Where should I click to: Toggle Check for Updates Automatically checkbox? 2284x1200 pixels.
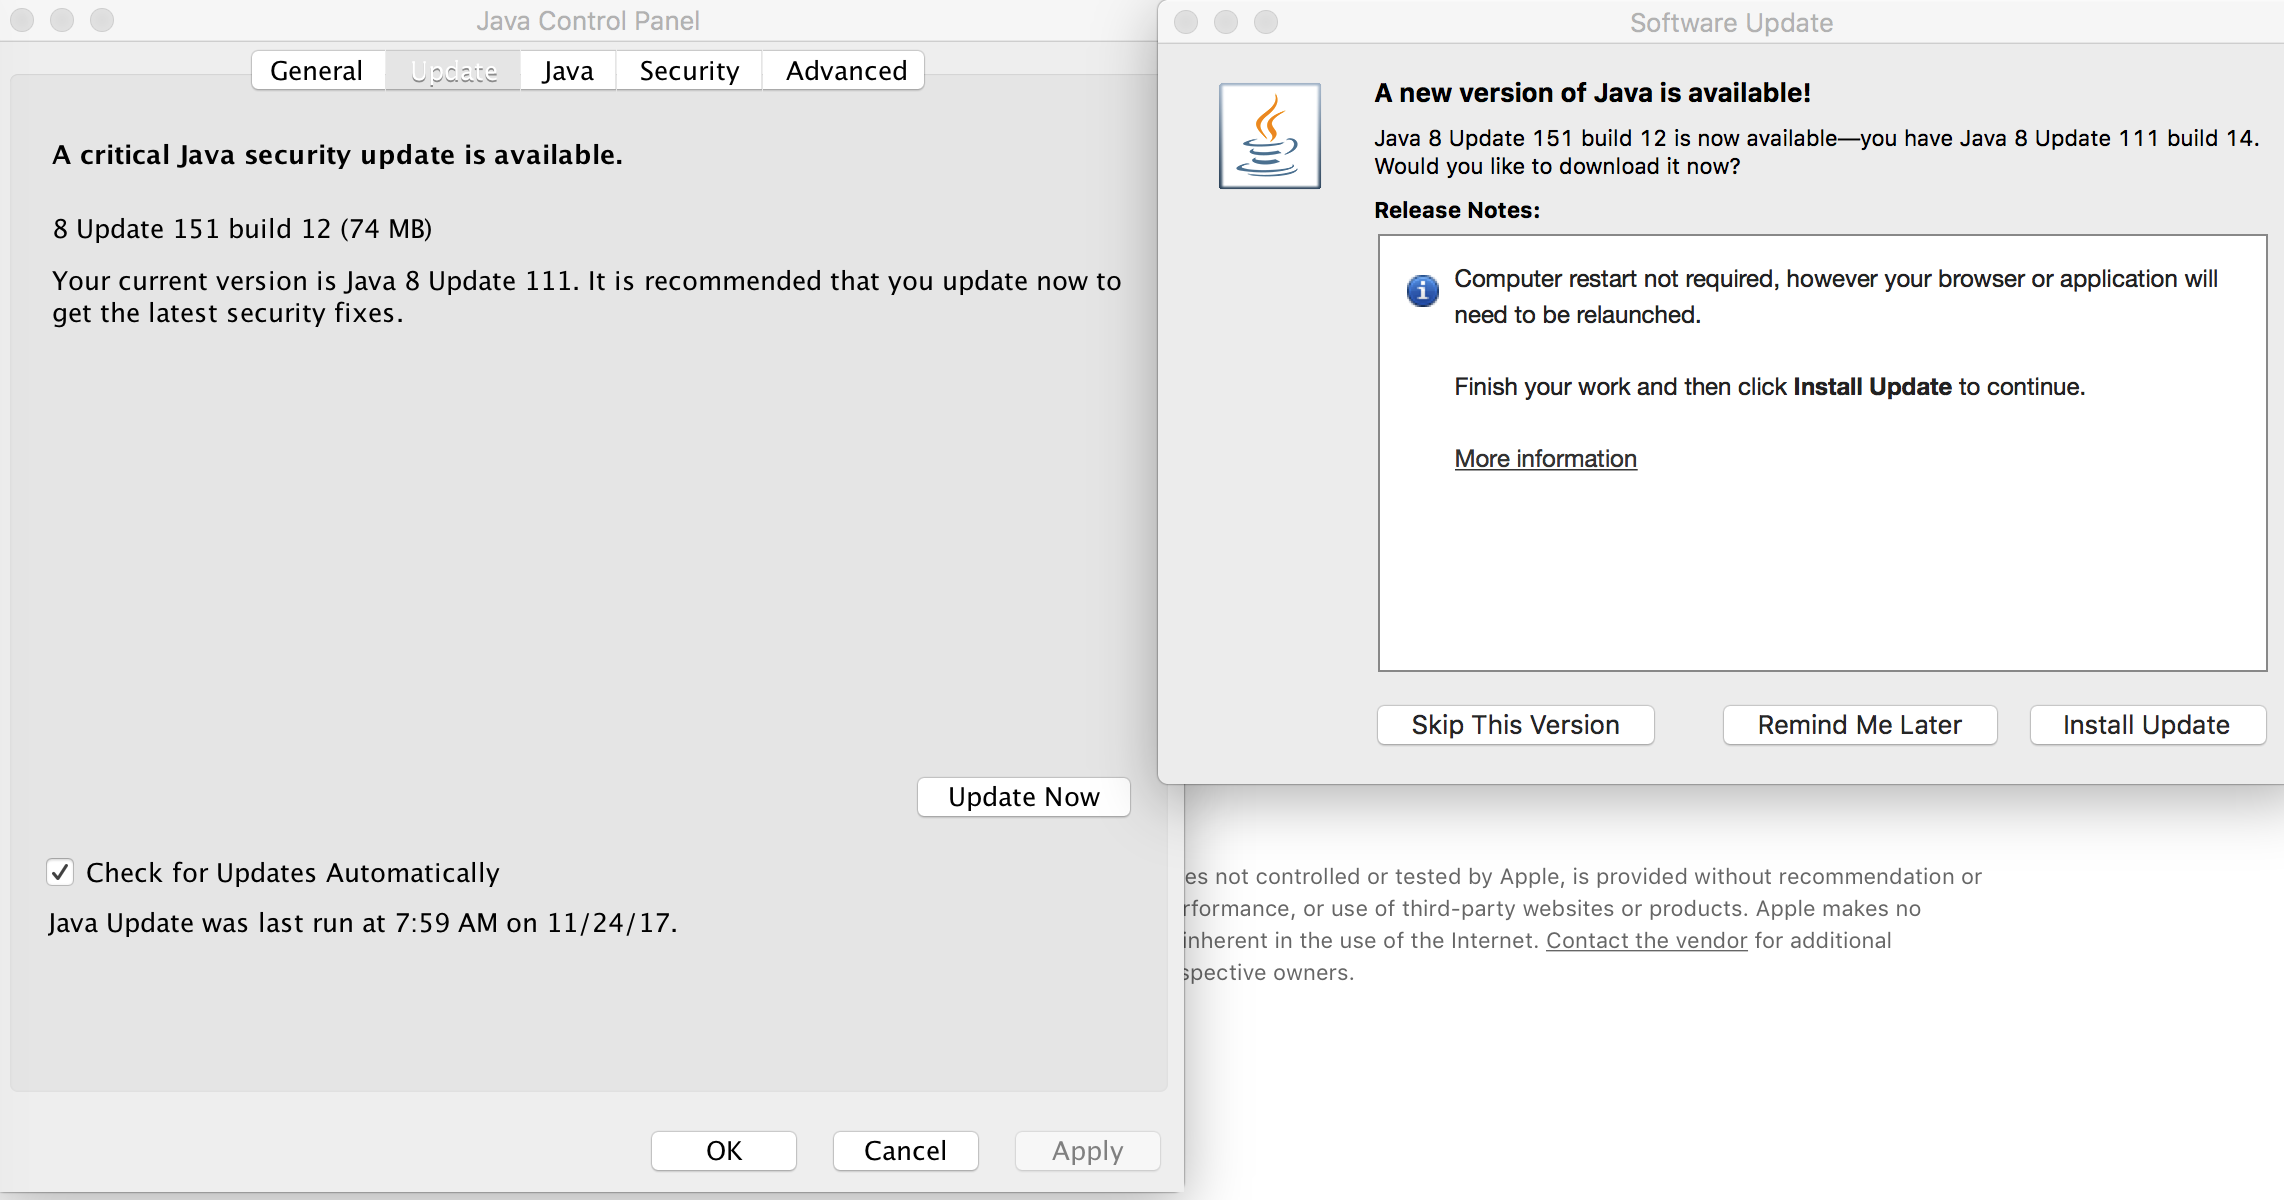60,872
